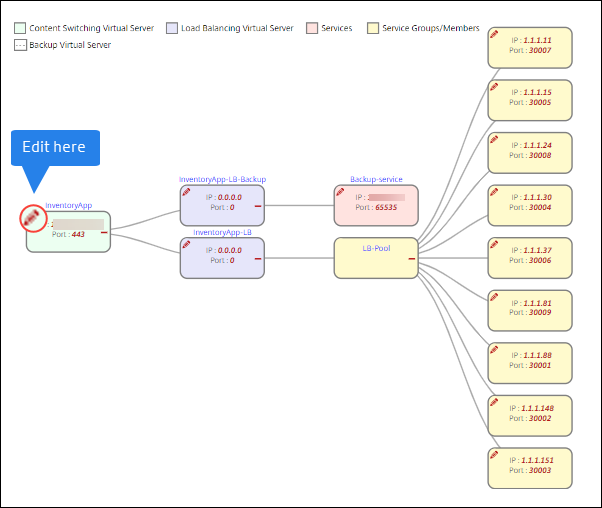Screen dimensions: 602x508
Task: Edit the InventoryApp content switching server
Action: tap(32, 218)
